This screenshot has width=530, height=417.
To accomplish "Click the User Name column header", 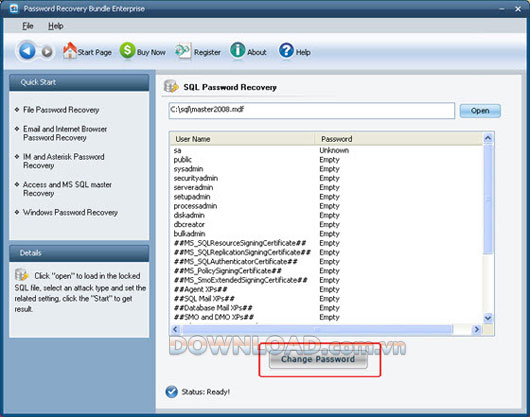I will click(242, 139).
